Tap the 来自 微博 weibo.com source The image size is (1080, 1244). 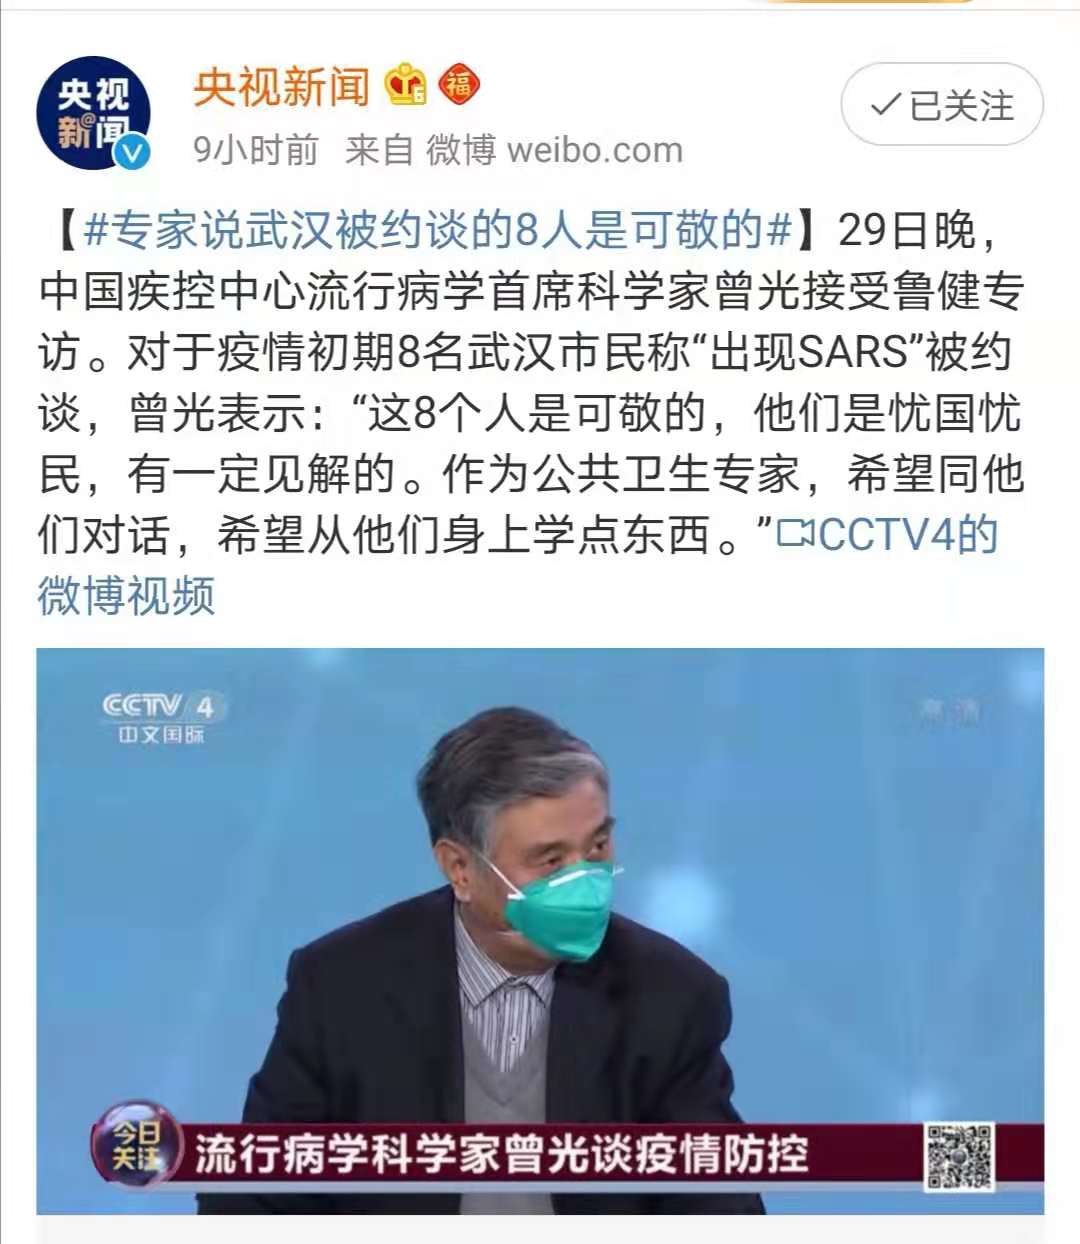point(514,150)
